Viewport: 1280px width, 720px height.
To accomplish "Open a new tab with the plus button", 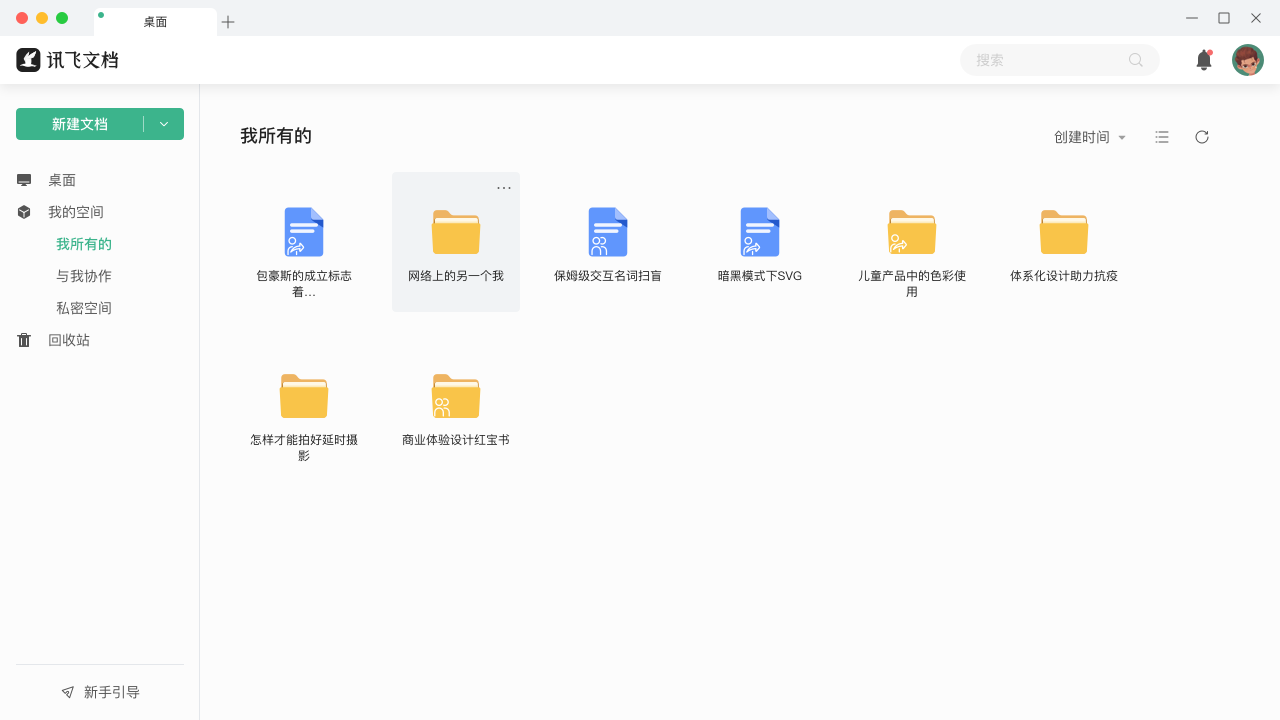I will pyautogui.click(x=228, y=21).
